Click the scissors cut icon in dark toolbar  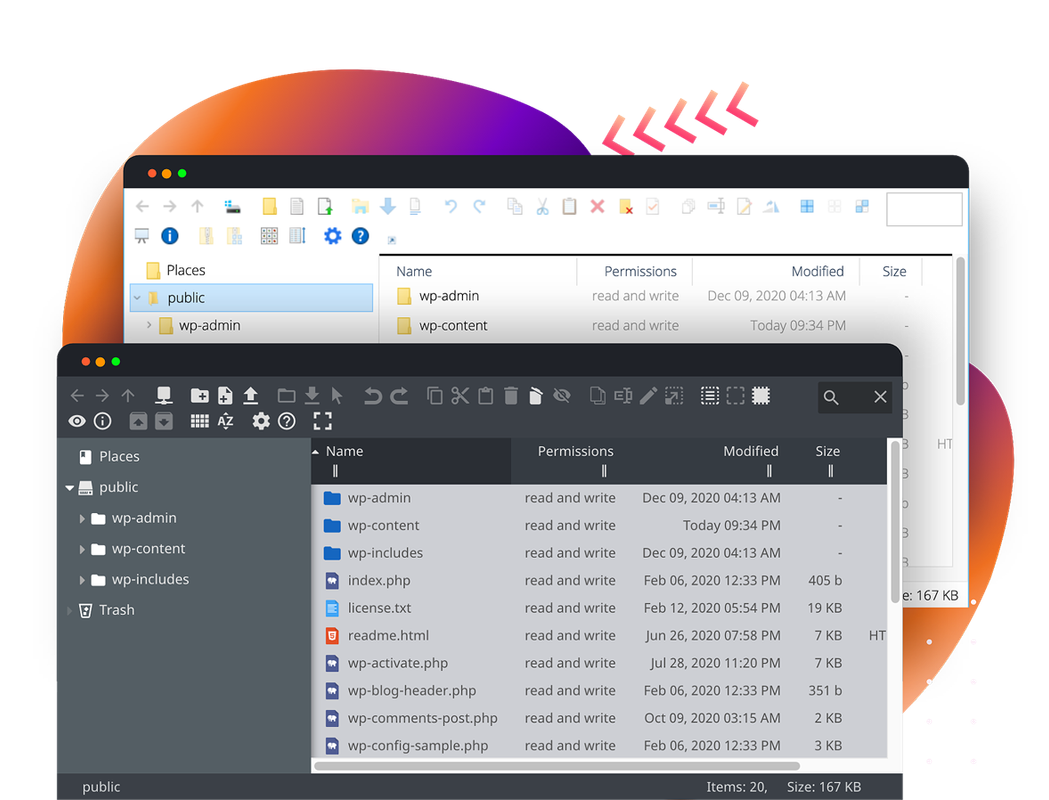point(460,395)
